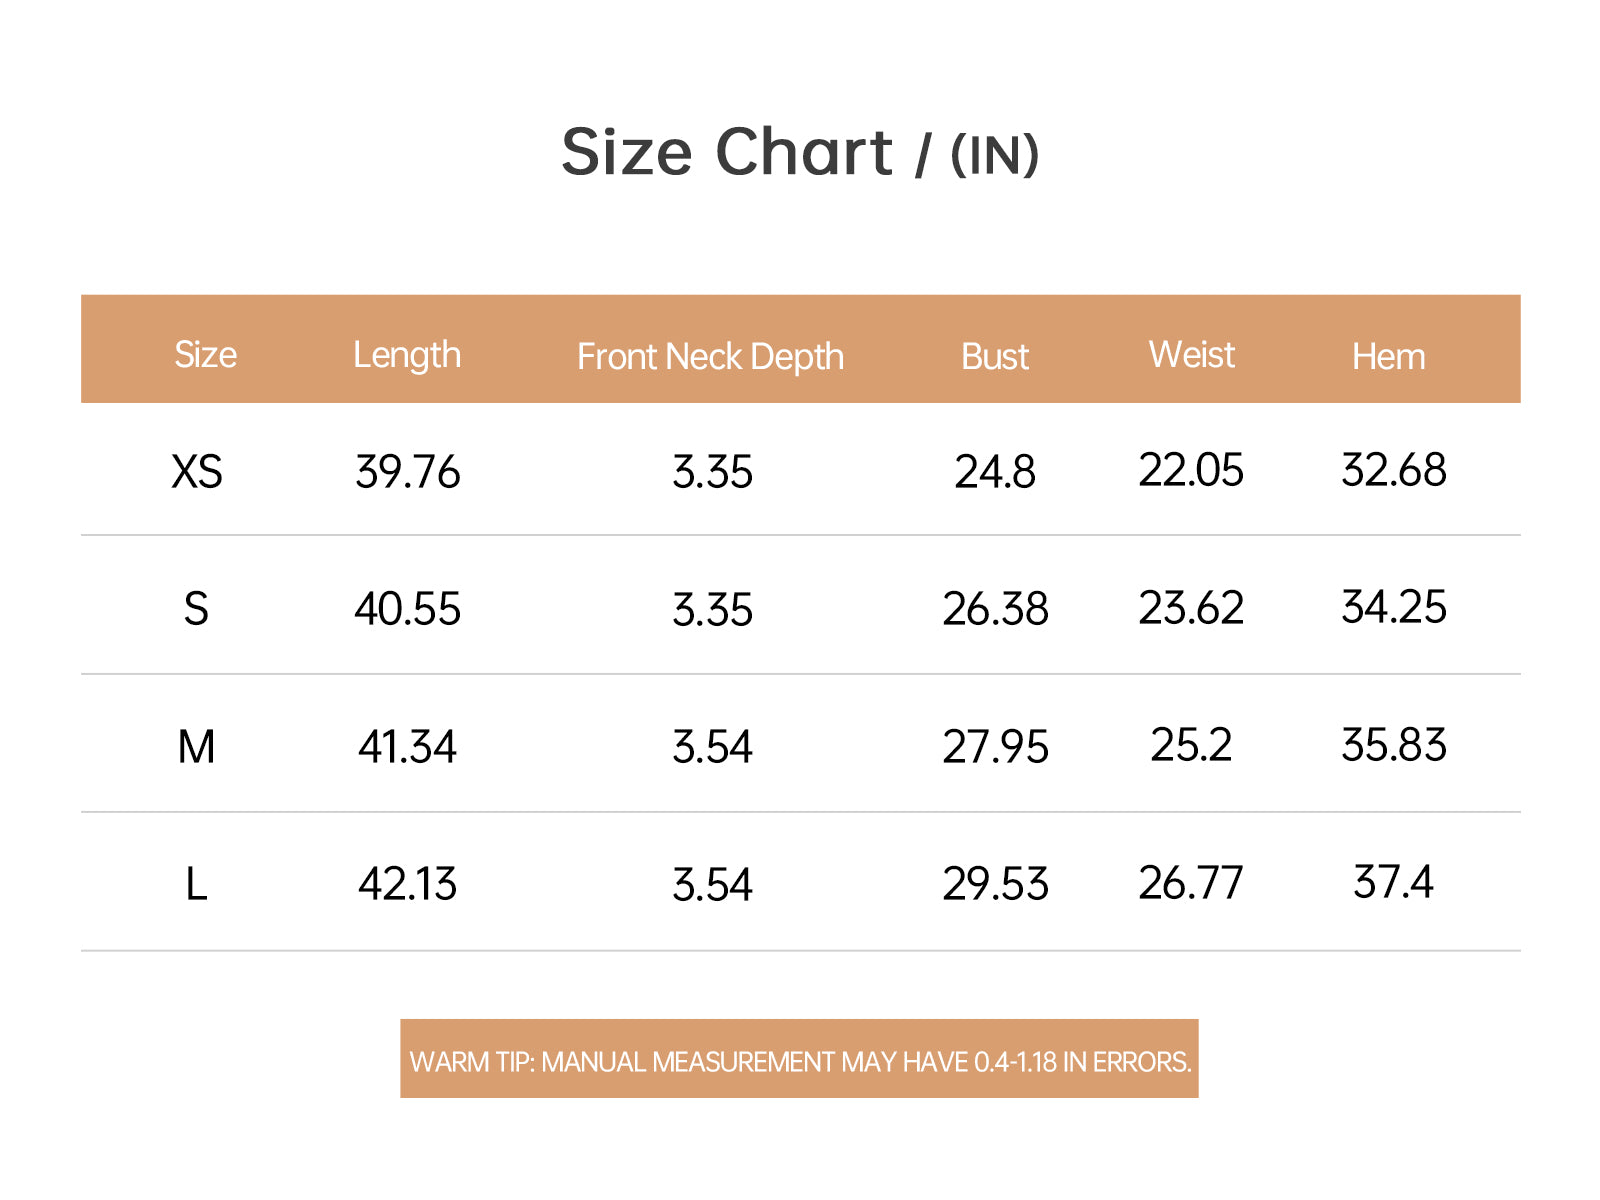Select the Size column header

(206, 355)
